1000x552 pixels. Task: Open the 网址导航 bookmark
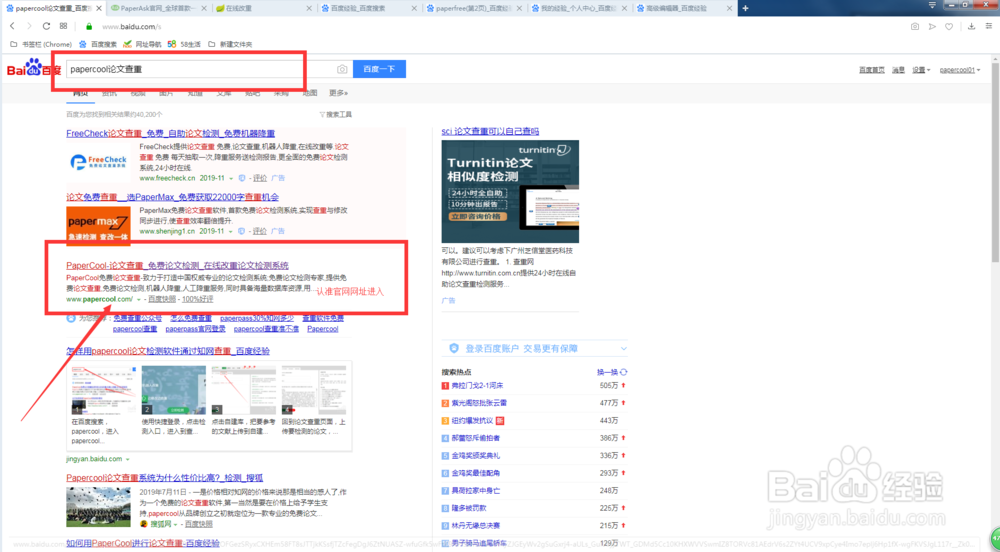142,44
